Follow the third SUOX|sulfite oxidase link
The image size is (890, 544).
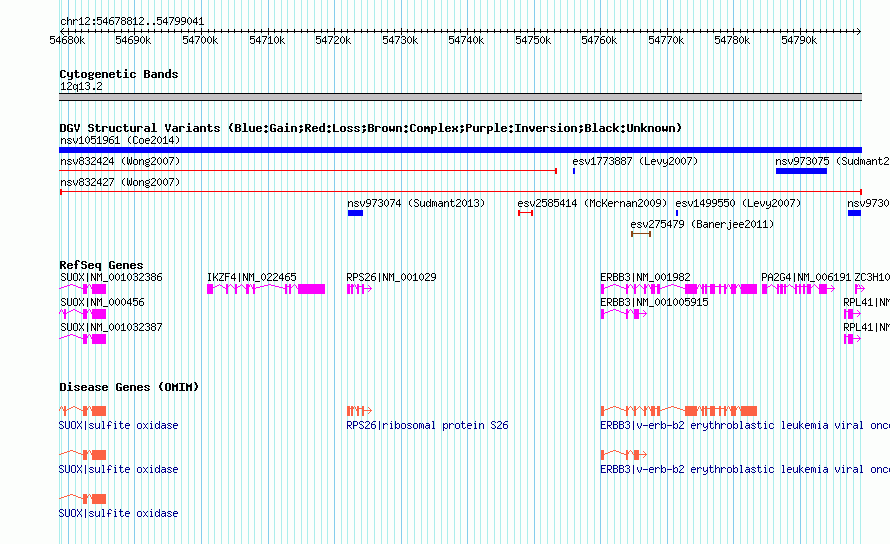[x=118, y=513]
